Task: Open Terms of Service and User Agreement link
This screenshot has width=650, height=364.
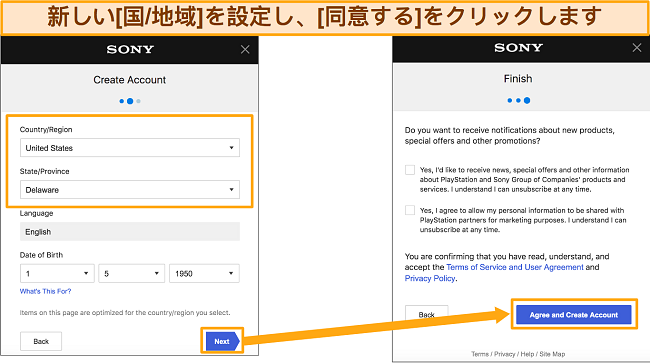Action: coord(515,267)
